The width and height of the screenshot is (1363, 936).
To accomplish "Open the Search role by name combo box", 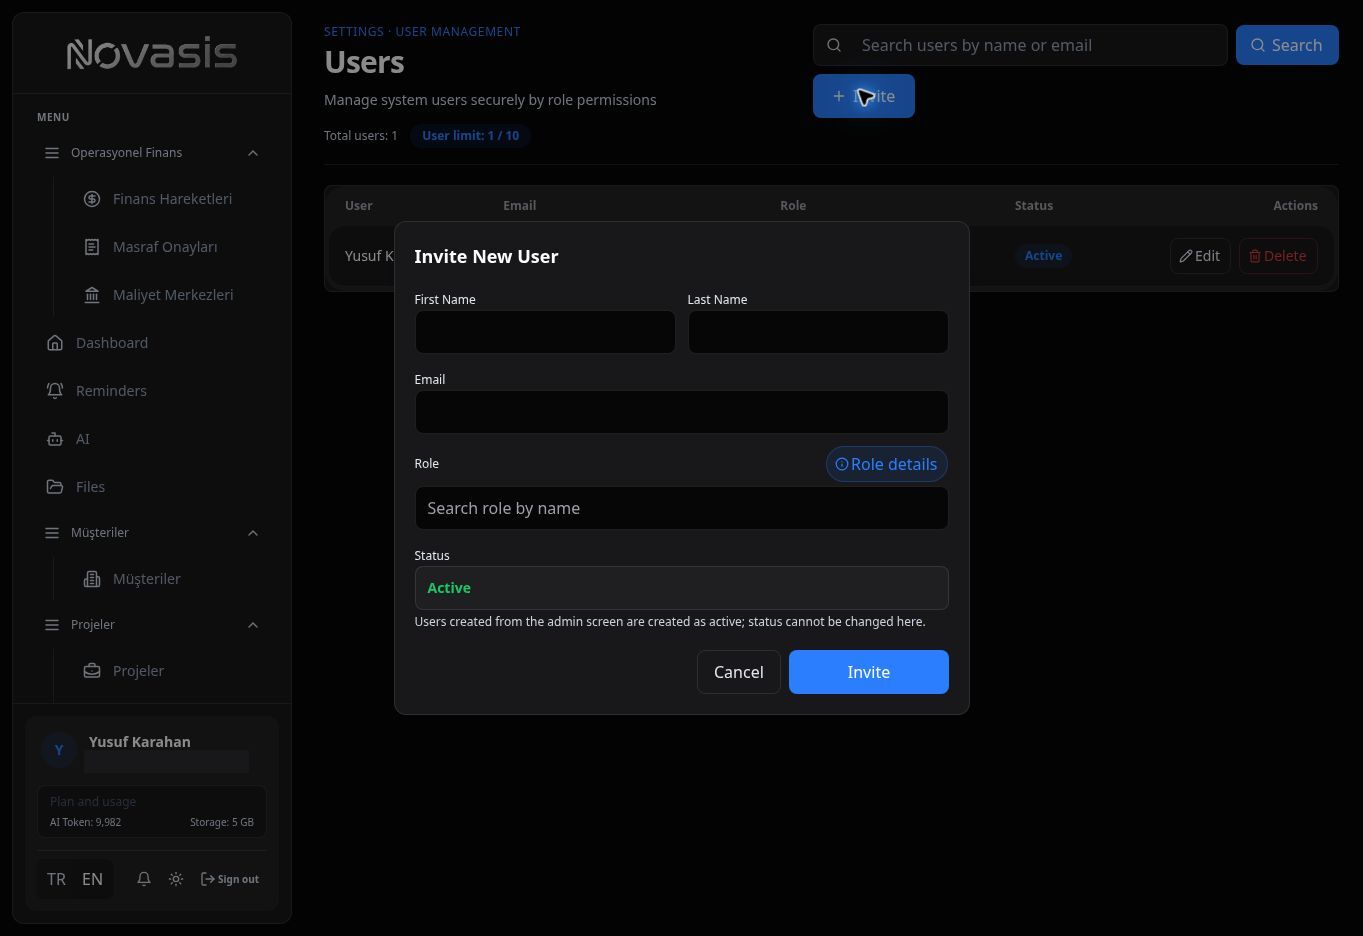I will tap(682, 508).
